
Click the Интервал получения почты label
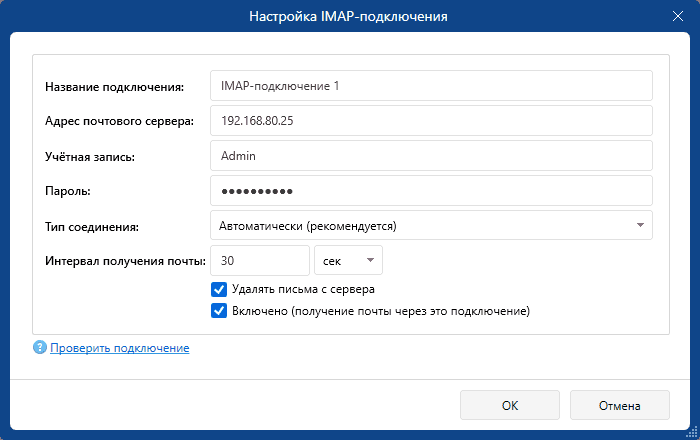125,261
